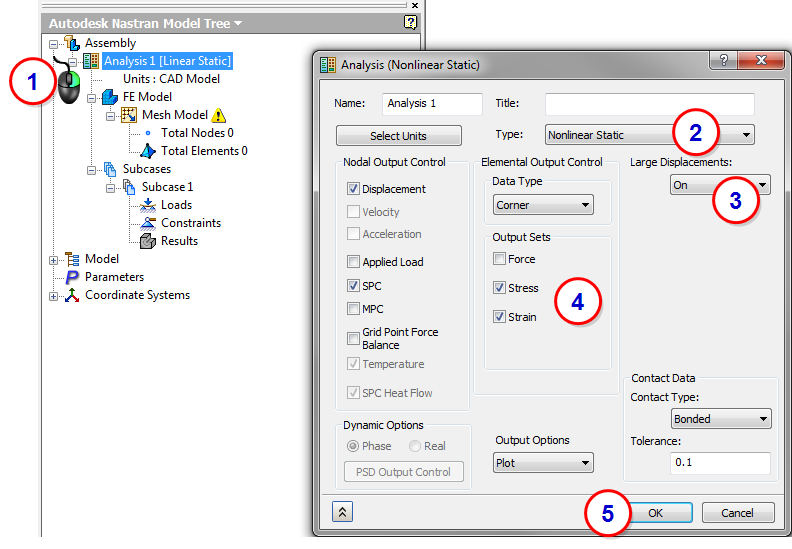Click the Loads icon in tree

click(148, 205)
